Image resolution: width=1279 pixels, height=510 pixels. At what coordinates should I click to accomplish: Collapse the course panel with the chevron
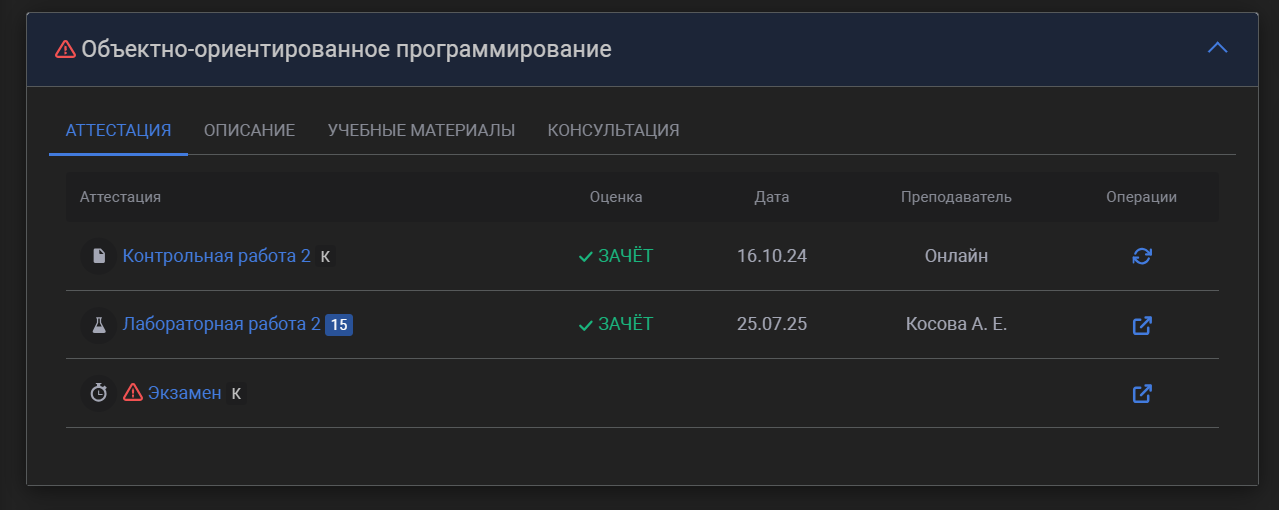pos(1217,48)
